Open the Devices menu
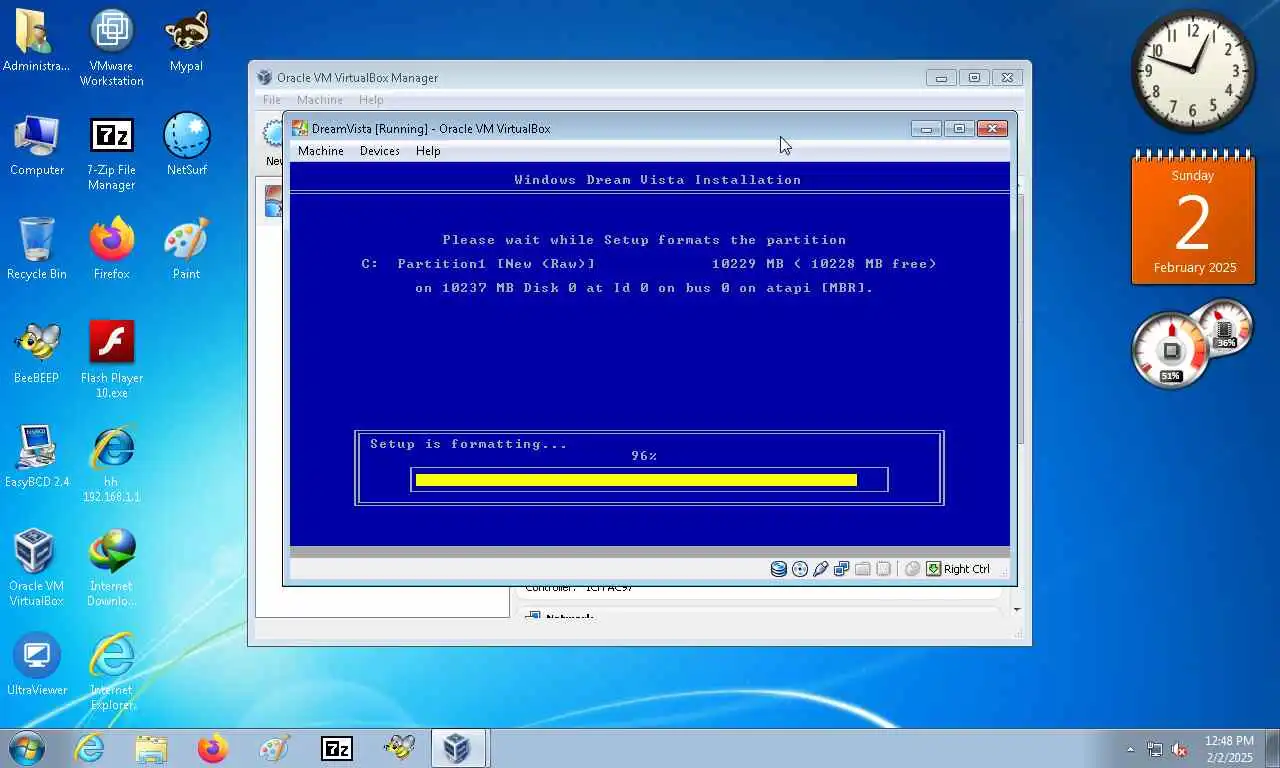The width and height of the screenshot is (1280, 768). click(x=380, y=151)
